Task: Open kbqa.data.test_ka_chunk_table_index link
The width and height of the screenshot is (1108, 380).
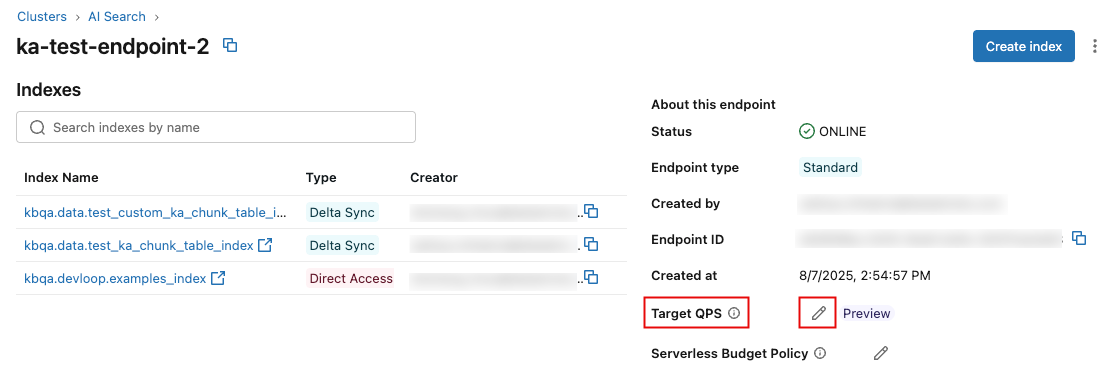Action: point(138,245)
